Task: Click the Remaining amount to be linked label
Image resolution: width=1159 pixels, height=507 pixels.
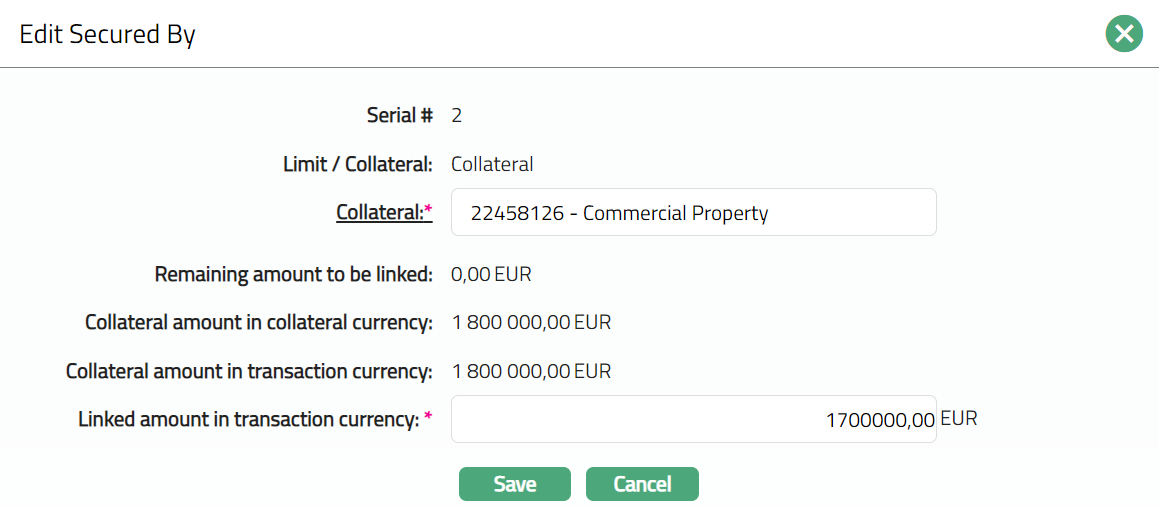Action: click(293, 274)
